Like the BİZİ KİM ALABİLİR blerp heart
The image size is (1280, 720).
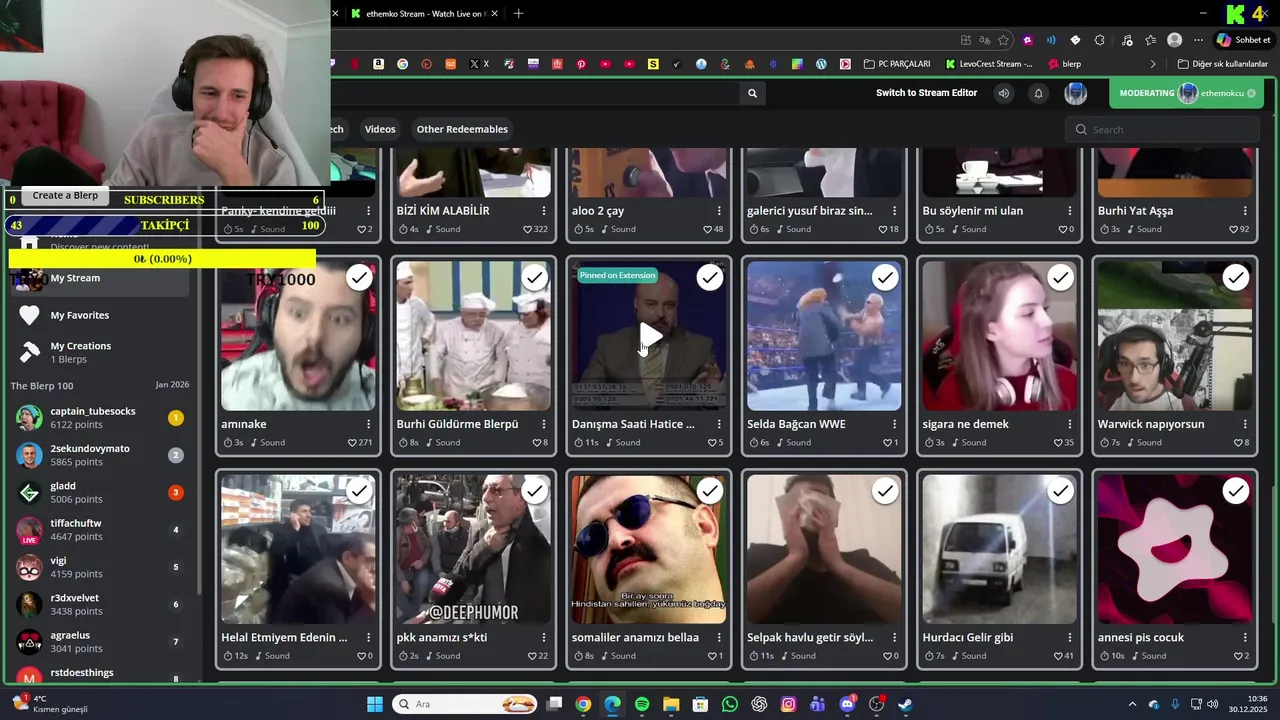point(528,229)
